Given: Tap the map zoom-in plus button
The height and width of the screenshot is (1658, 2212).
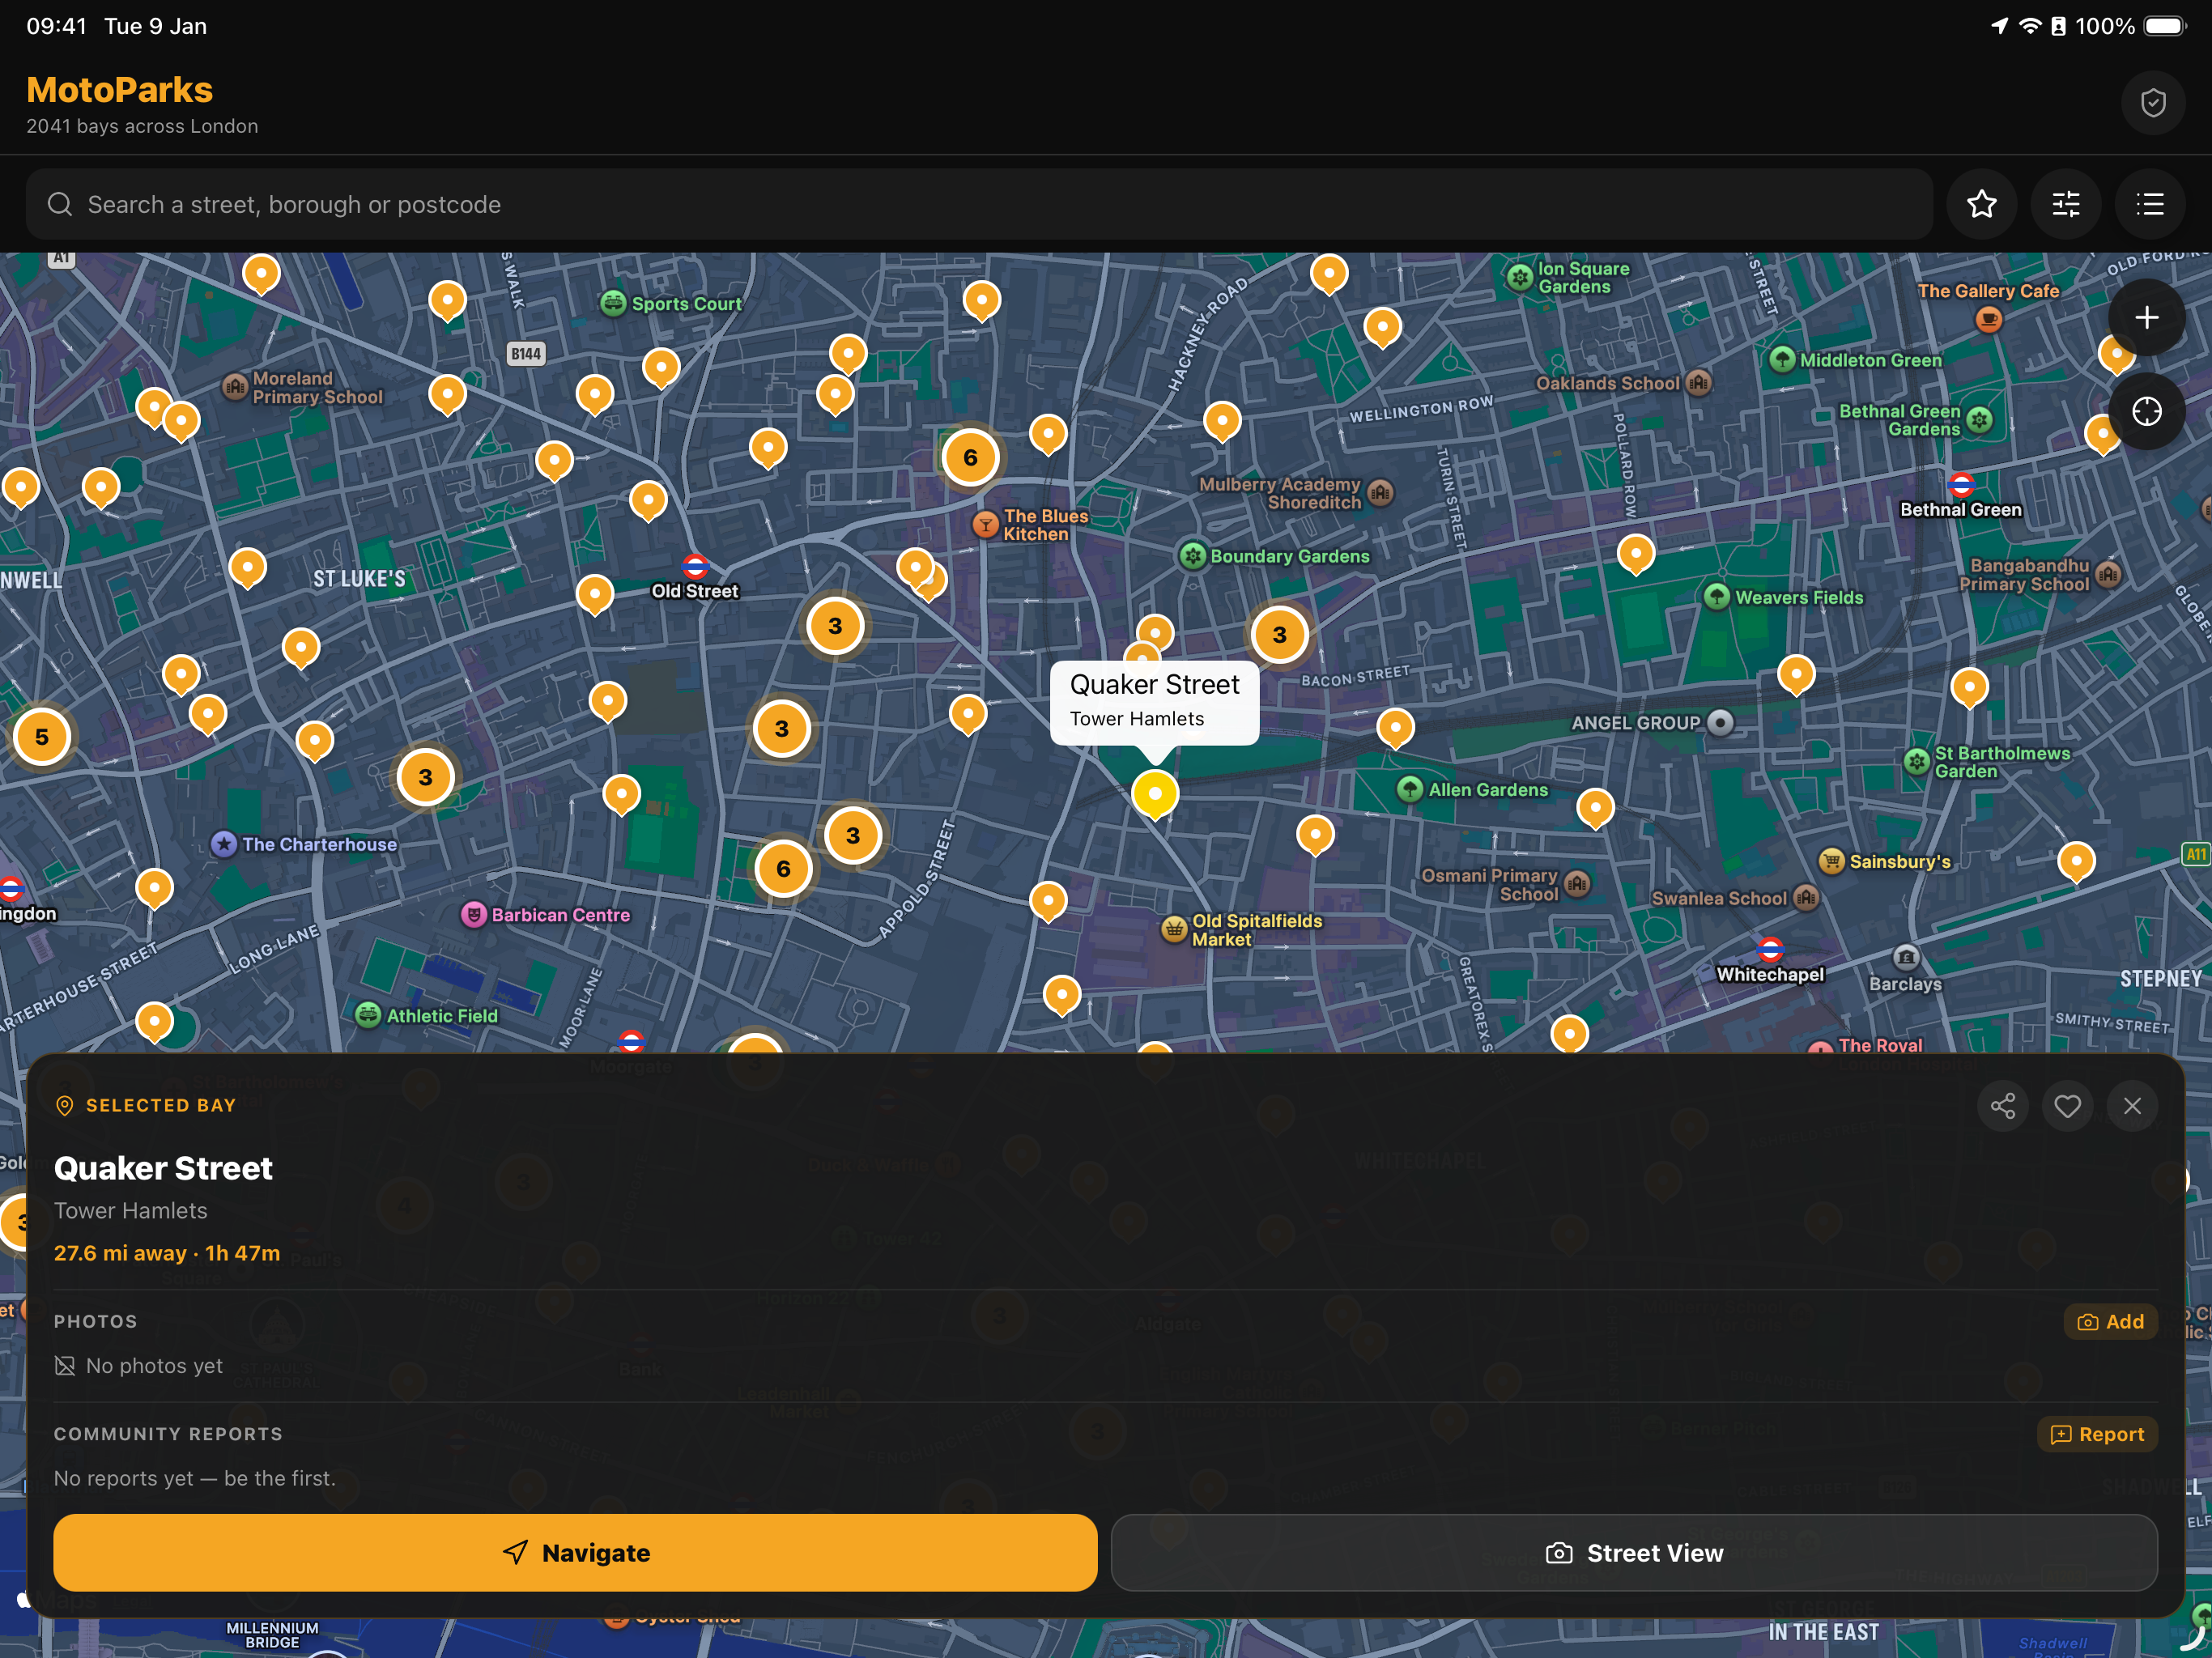Looking at the screenshot, I should point(2146,318).
